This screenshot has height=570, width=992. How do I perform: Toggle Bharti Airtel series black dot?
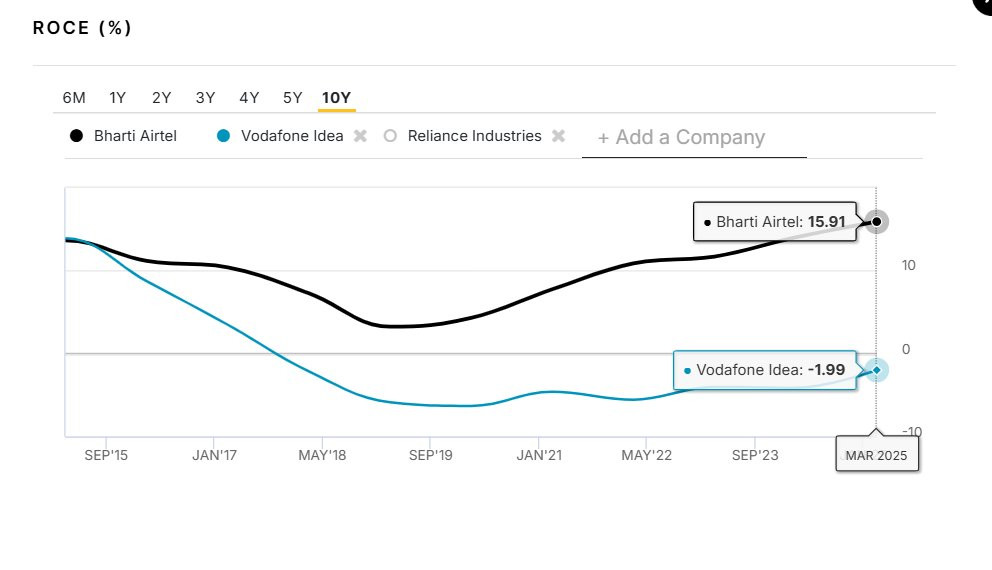point(76,136)
